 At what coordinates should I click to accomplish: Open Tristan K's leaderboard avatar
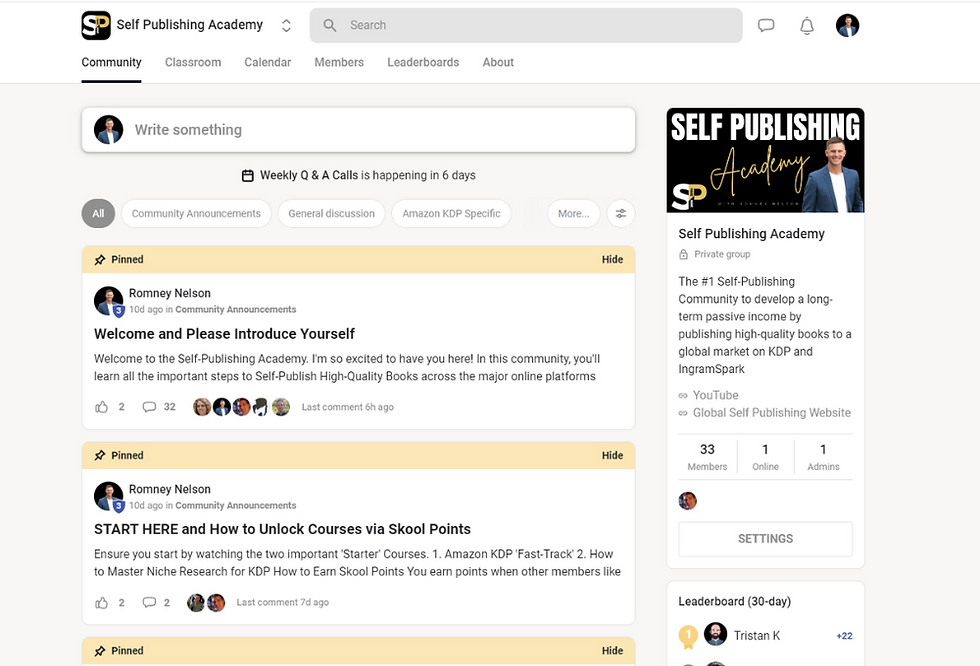716,634
